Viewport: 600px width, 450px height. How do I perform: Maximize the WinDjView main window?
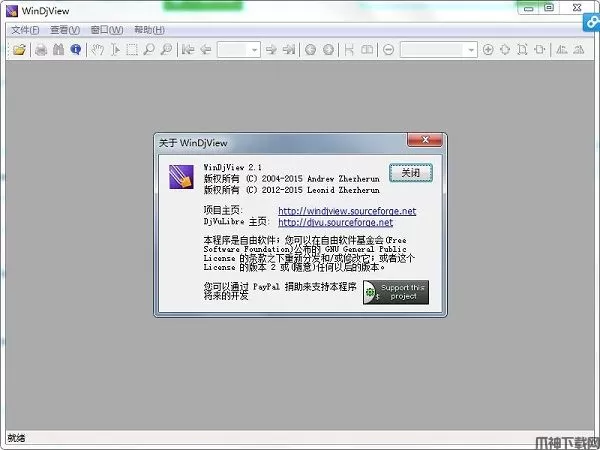(549, 8)
